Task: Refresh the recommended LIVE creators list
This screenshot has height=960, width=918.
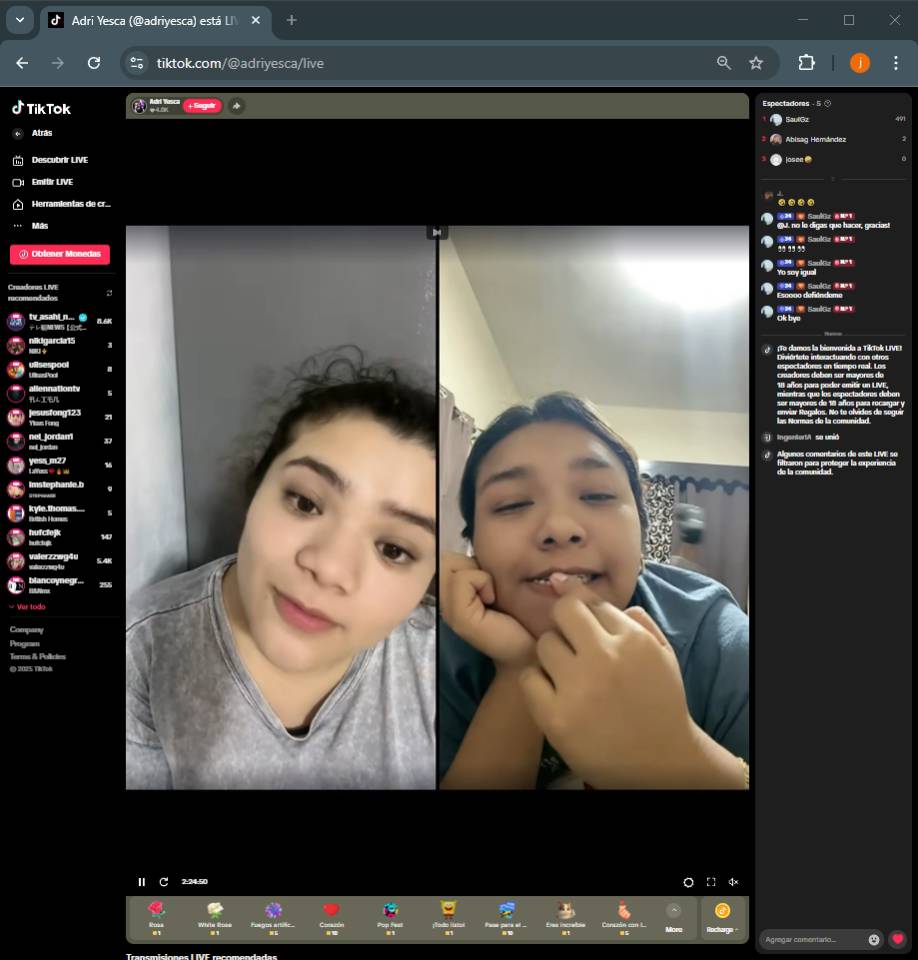Action: pyautogui.click(x=109, y=293)
